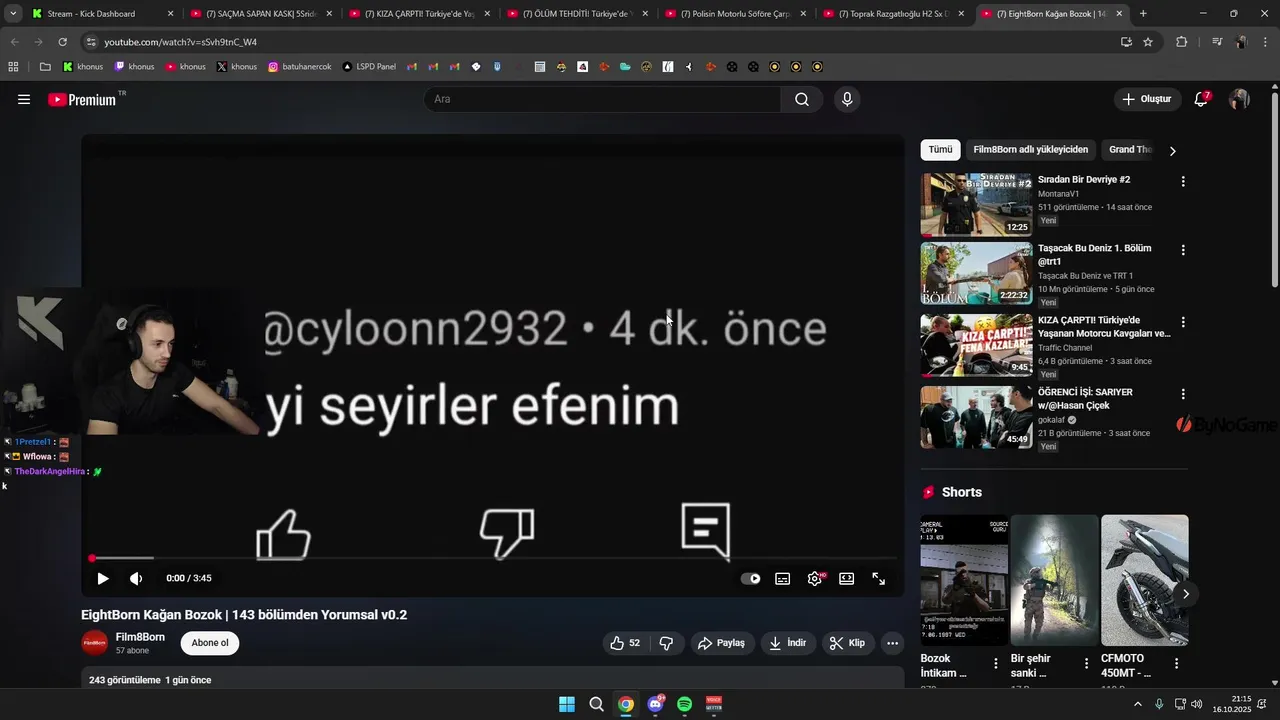Show hidden system tray icons
This screenshot has width=1280, height=720.
coord(1137,704)
